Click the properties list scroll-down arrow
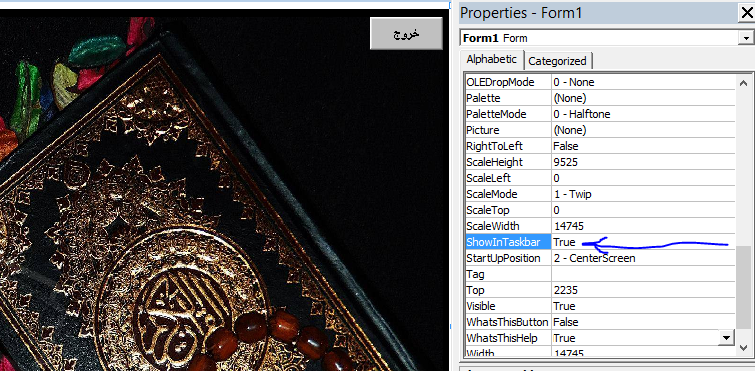This screenshot has height=371, width=755. pos(743,347)
